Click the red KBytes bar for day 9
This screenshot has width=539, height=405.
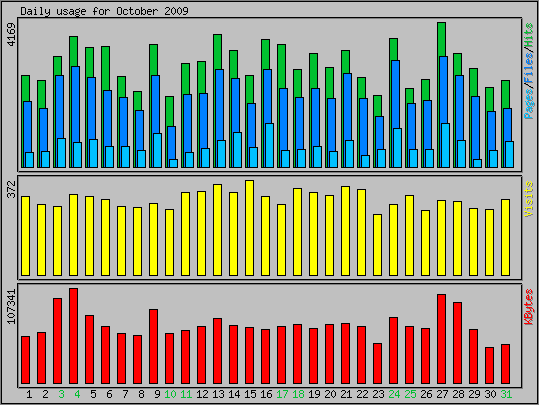pos(153,347)
